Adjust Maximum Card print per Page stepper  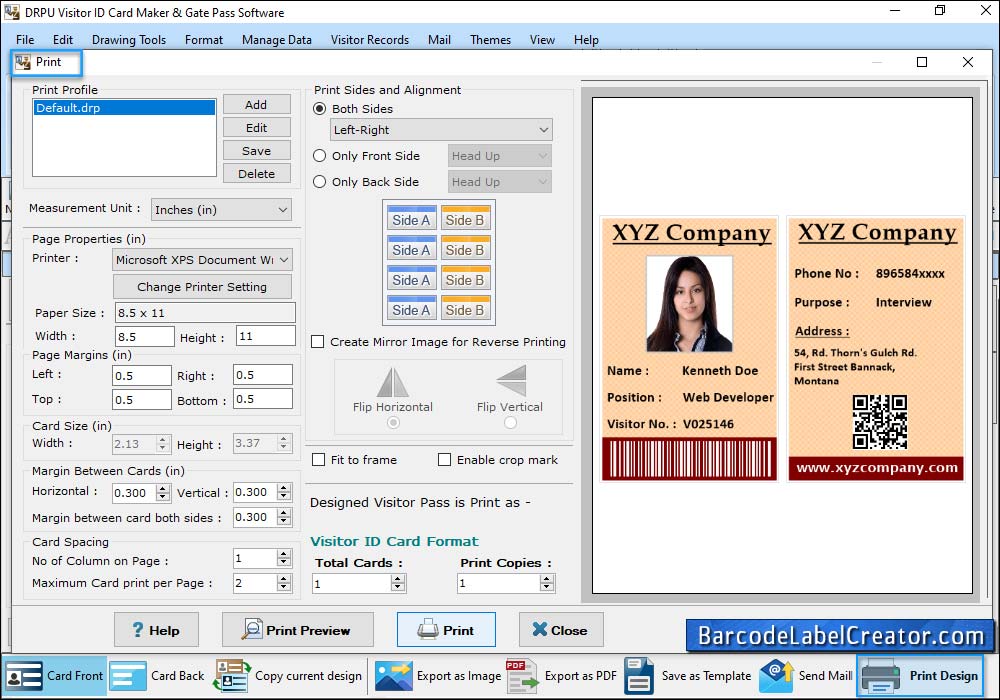click(x=284, y=583)
